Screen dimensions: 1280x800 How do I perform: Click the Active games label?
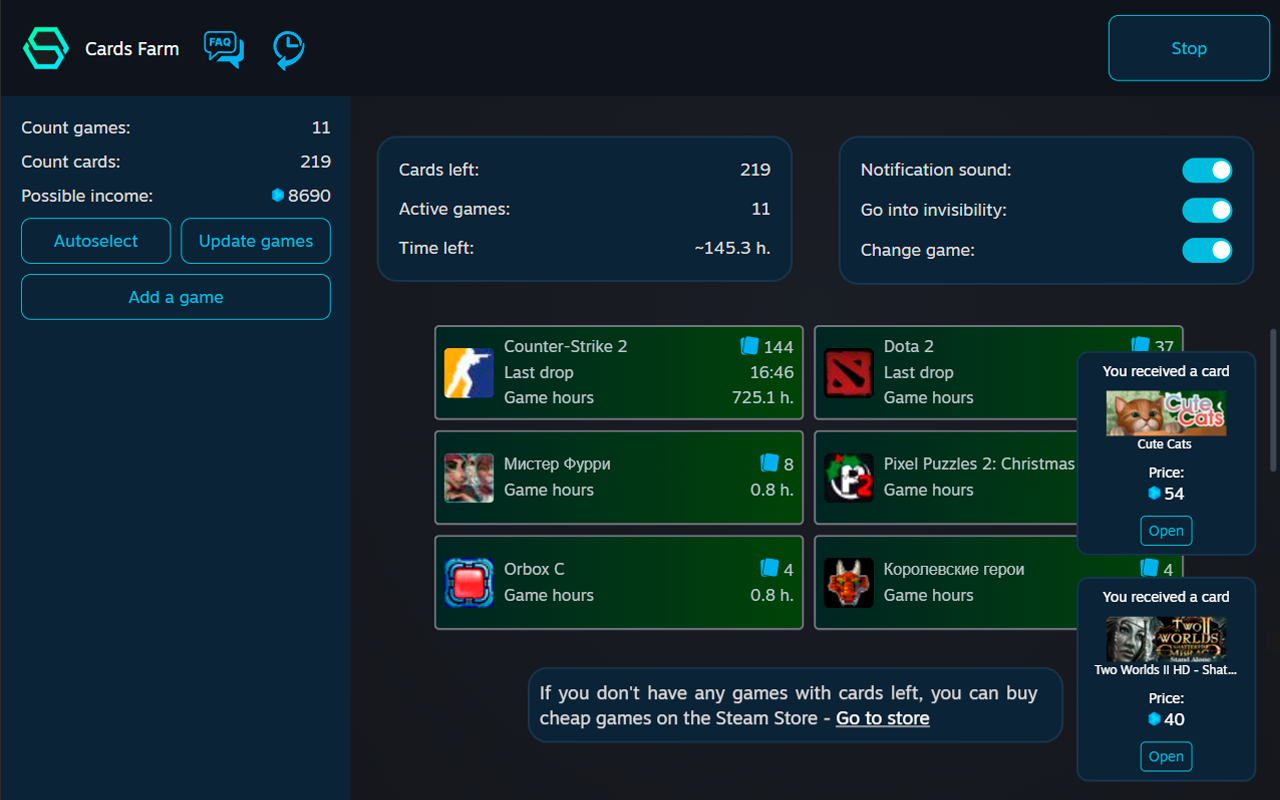click(454, 209)
